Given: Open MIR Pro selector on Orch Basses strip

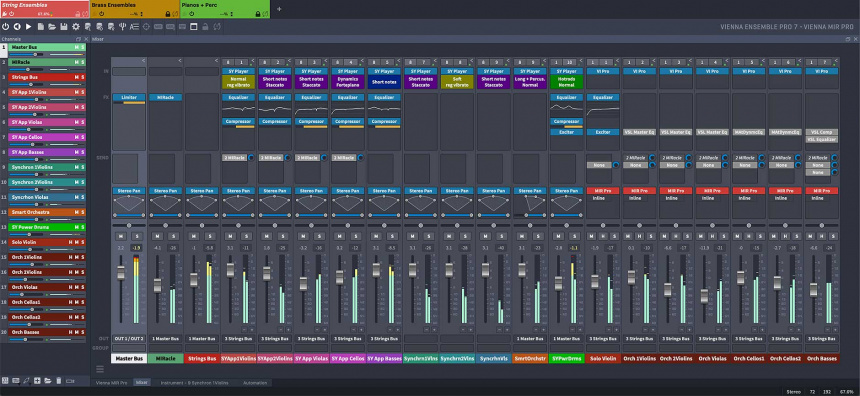Looking at the screenshot, I should pos(821,191).
